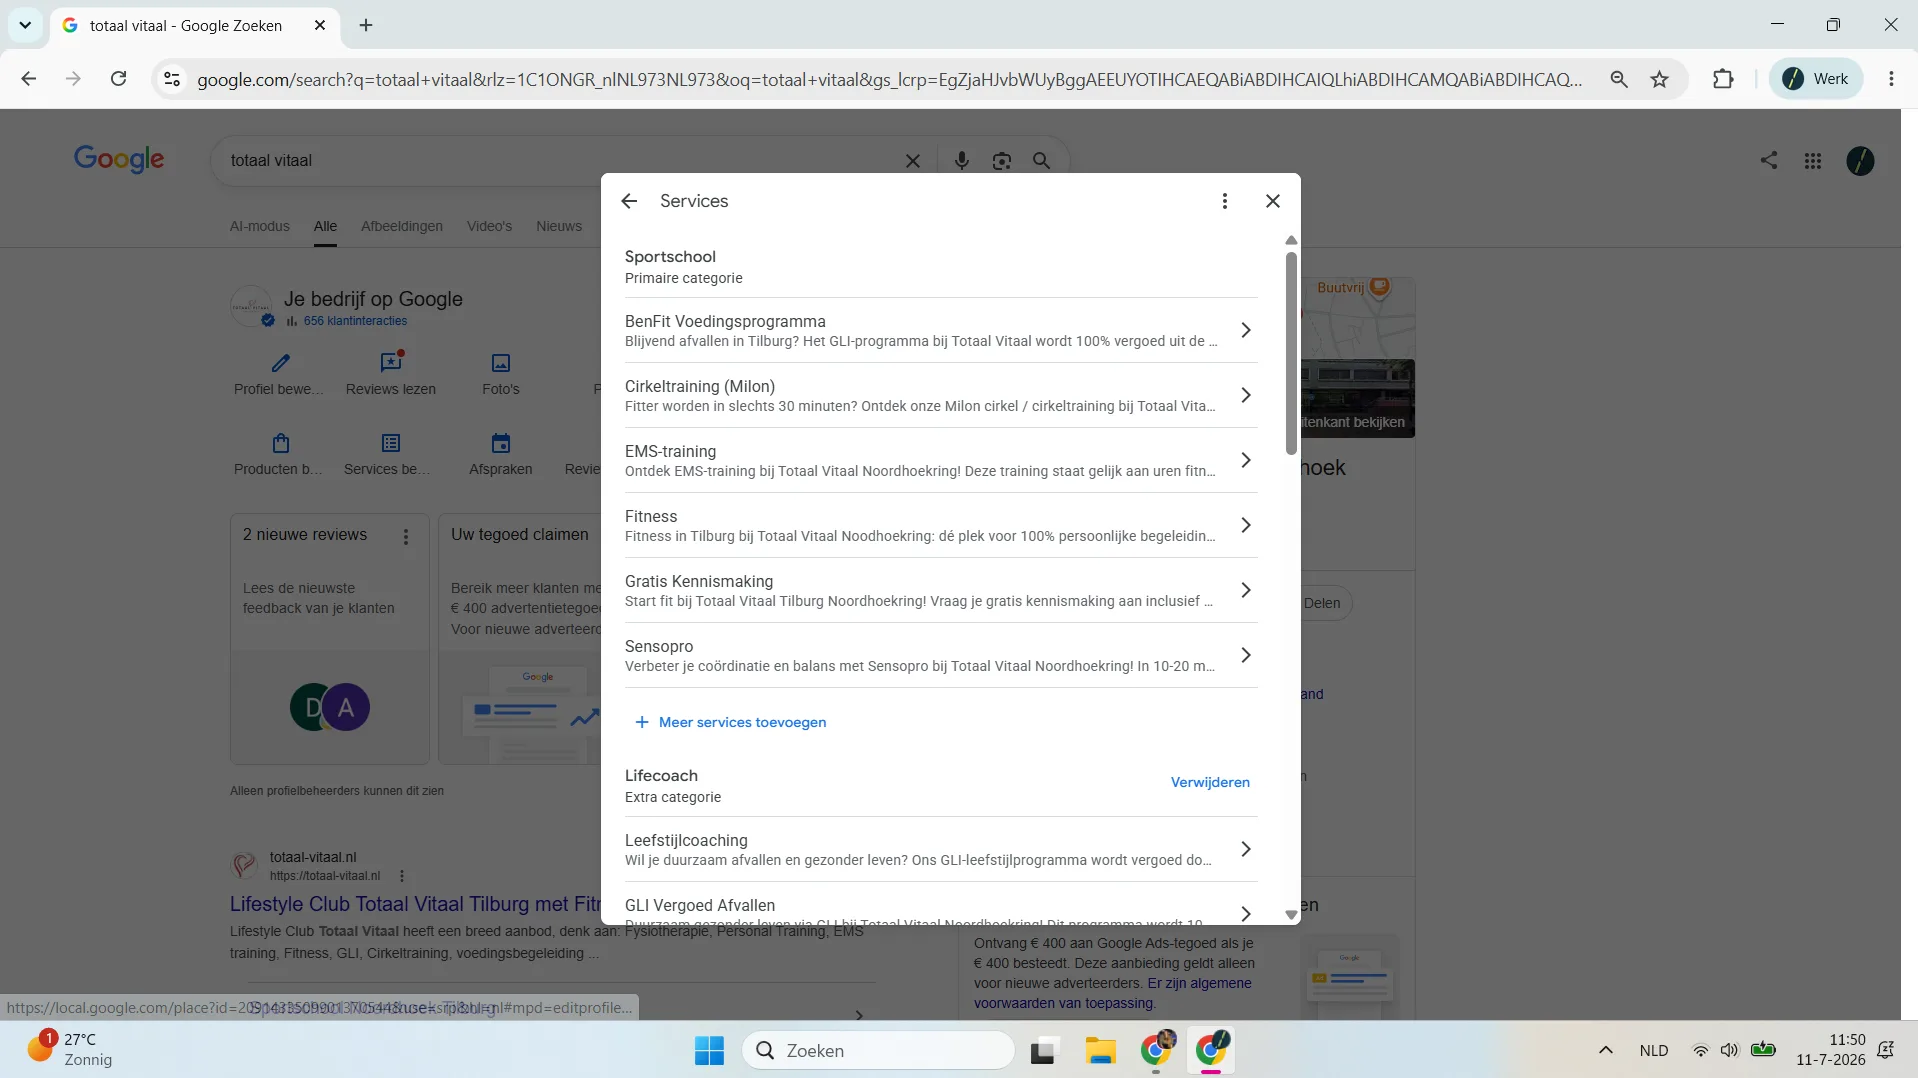The height and width of the screenshot is (1078, 1918).
Task: Start voice search with microphone icon
Action: pos(961,161)
